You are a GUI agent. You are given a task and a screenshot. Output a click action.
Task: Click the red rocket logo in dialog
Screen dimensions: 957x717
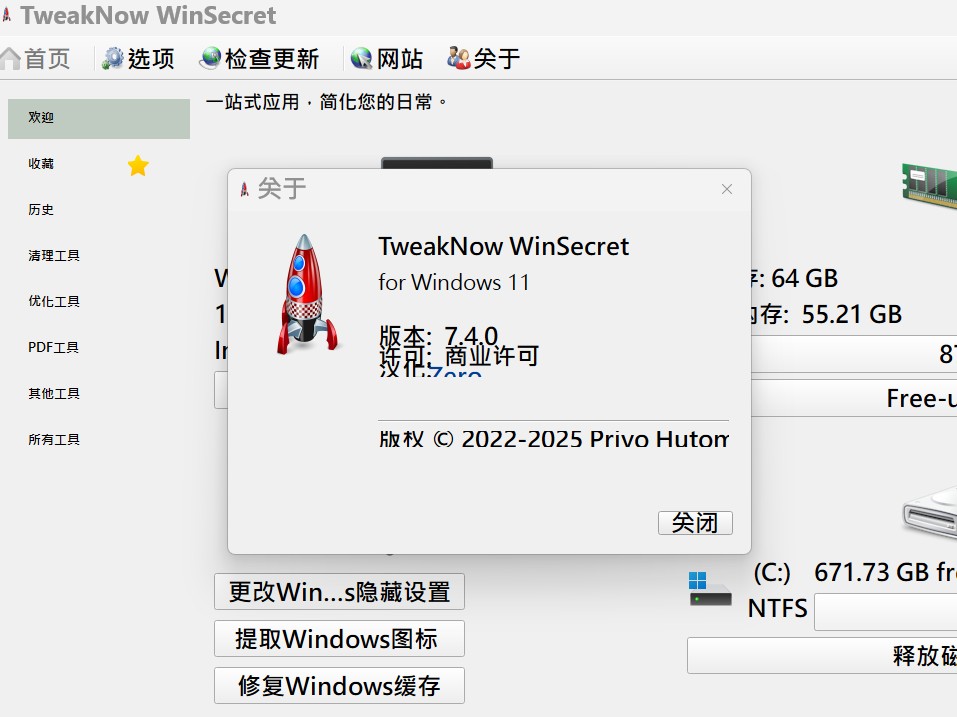(x=304, y=293)
